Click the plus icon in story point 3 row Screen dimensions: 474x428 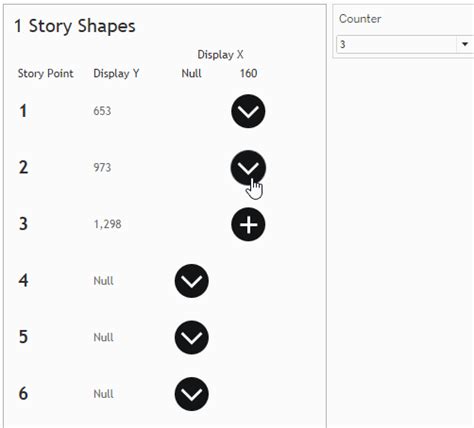point(248,224)
